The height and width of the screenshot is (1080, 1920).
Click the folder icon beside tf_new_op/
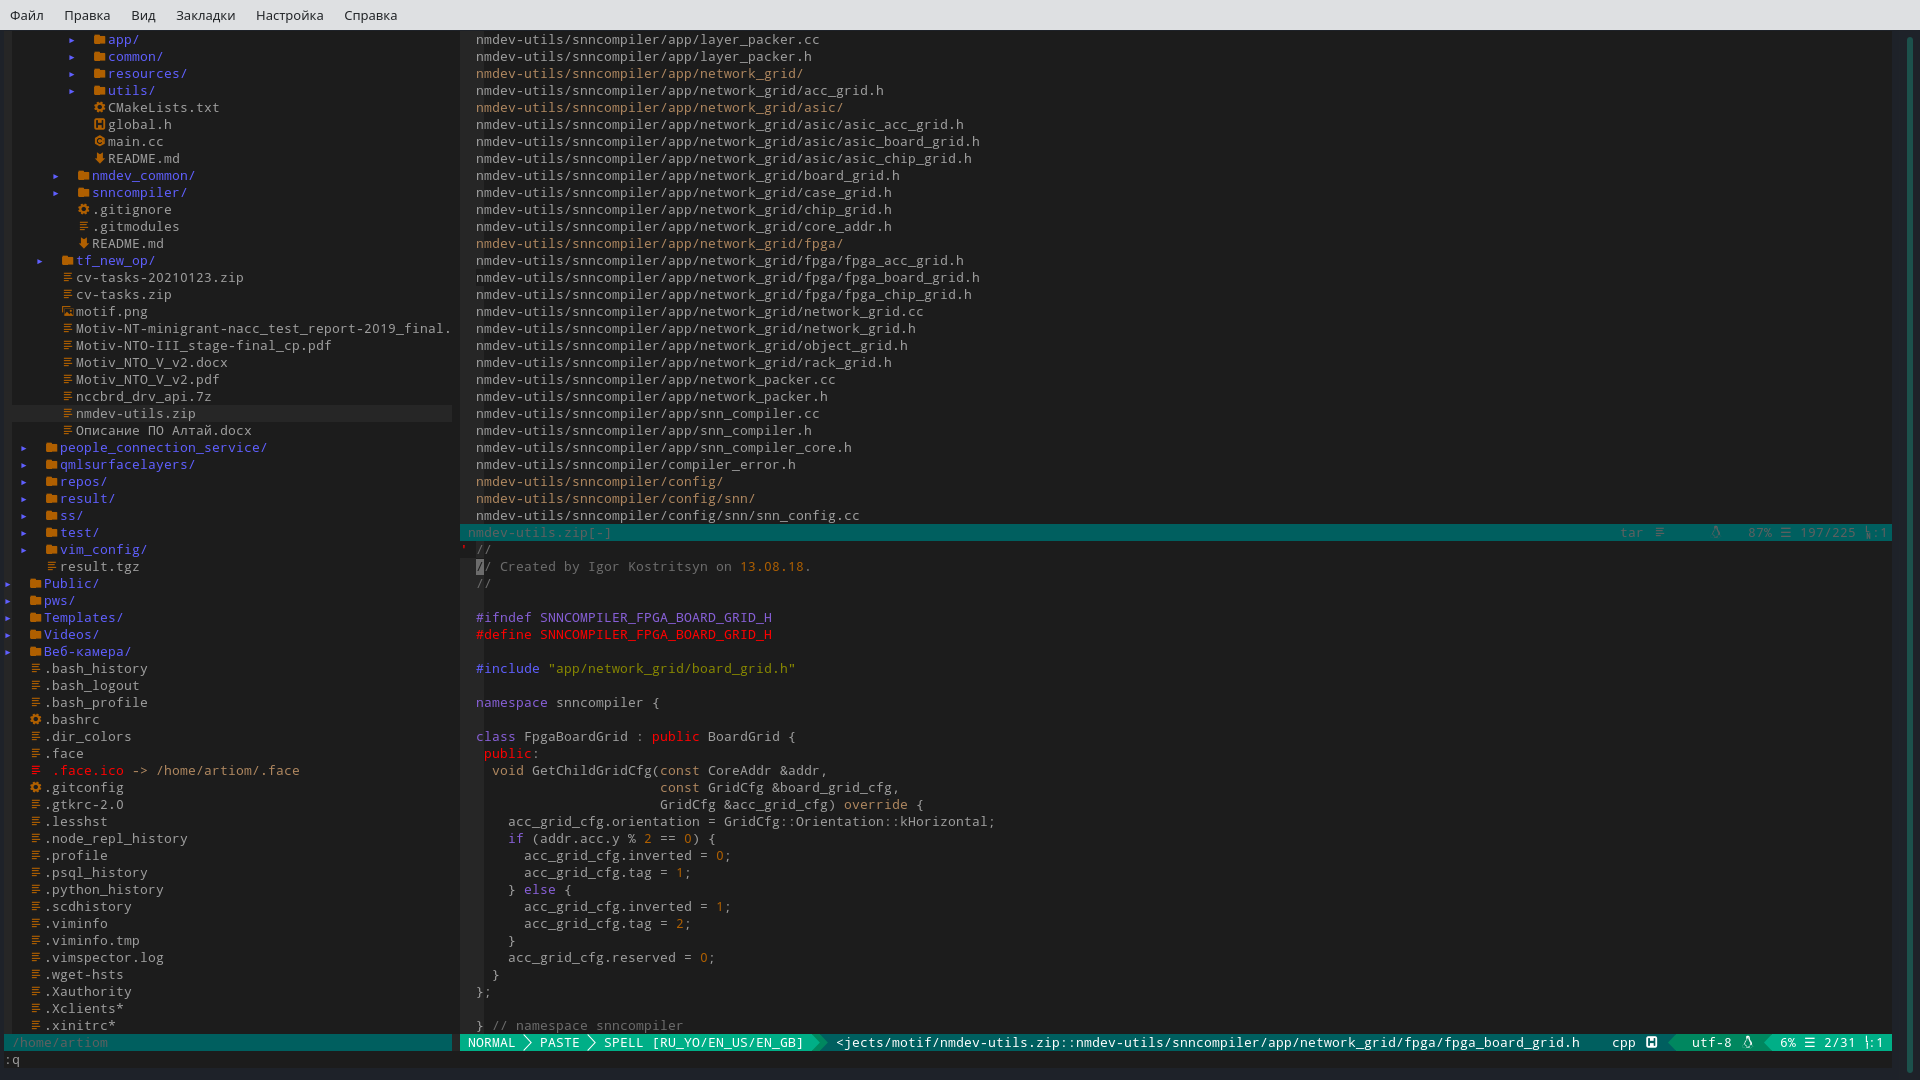68,261
